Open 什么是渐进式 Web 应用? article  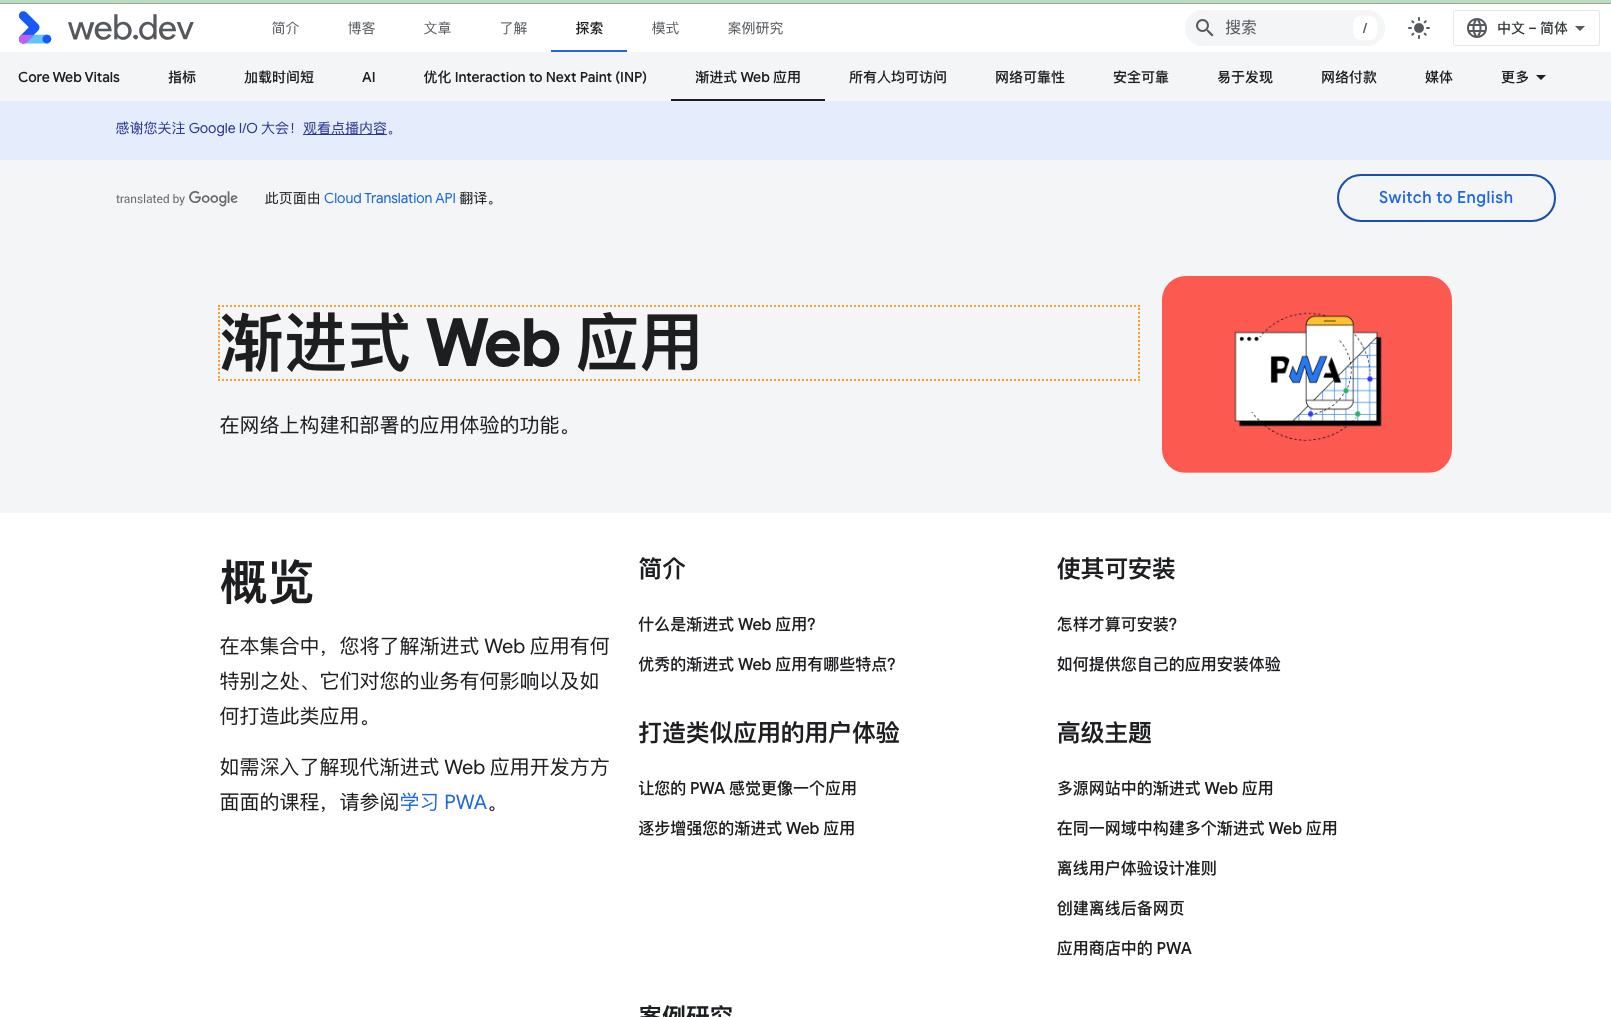point(727,624)
